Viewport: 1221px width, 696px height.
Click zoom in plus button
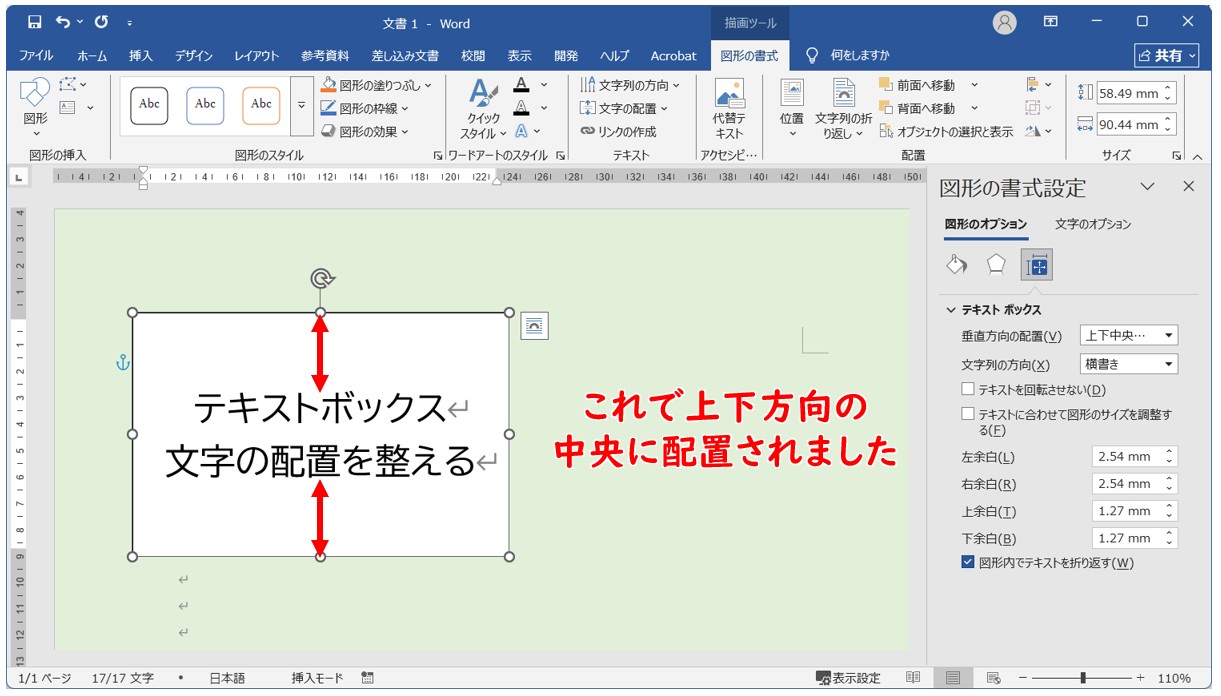1140,678
